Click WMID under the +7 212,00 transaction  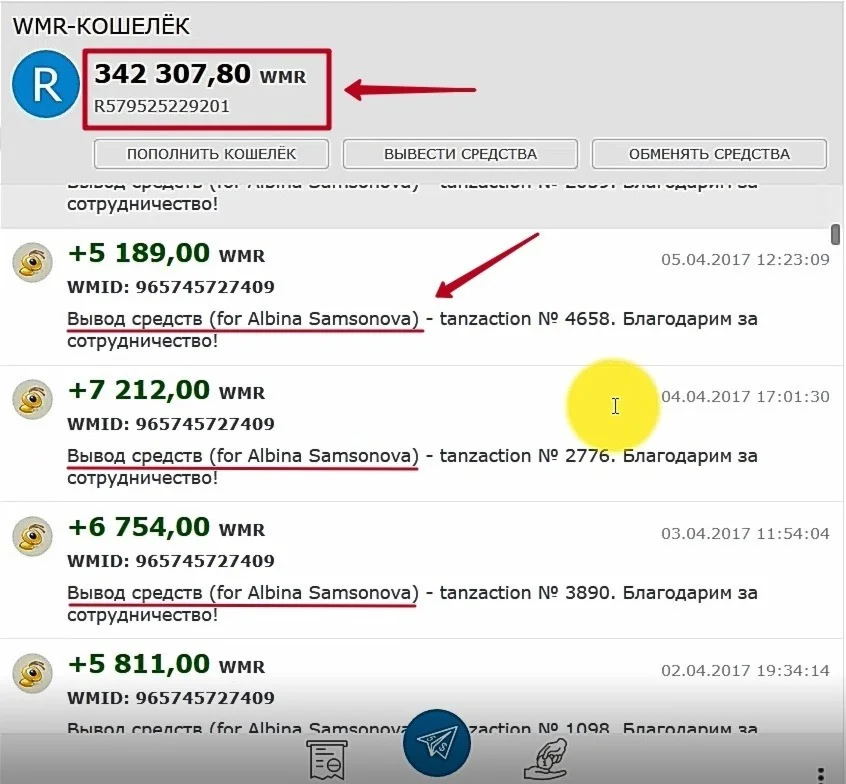pos(170,424)
